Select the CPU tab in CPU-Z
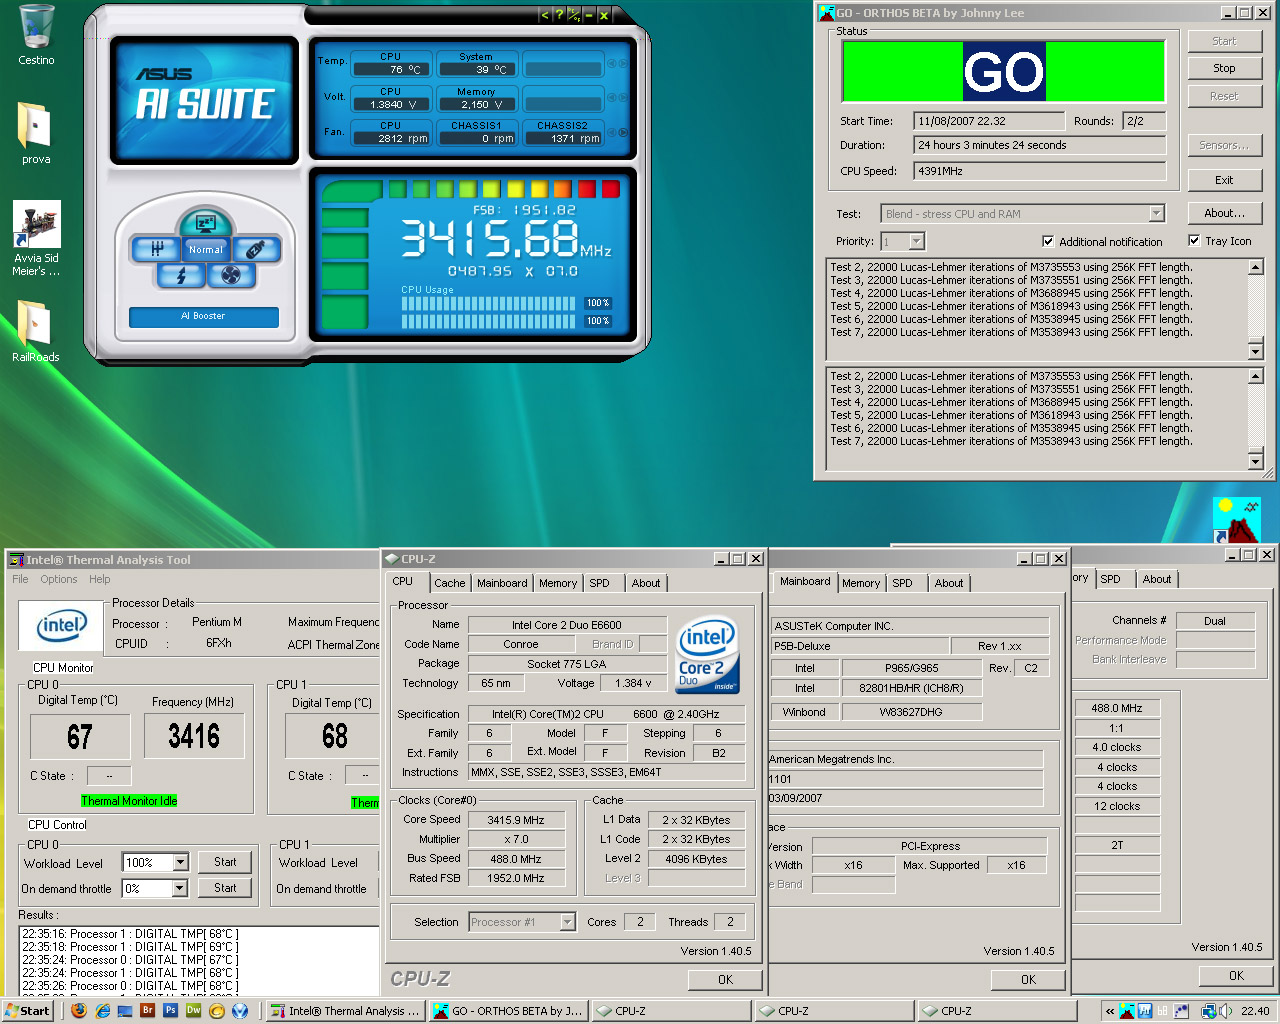 point(403,581)
